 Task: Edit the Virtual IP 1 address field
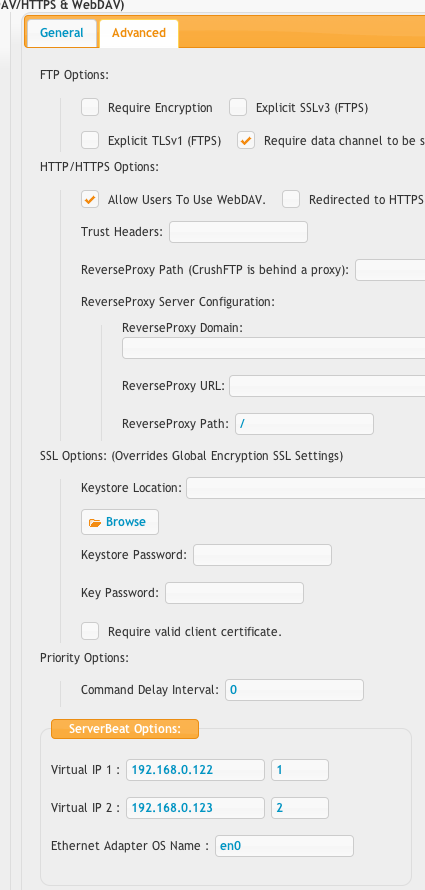click(195, 770)
